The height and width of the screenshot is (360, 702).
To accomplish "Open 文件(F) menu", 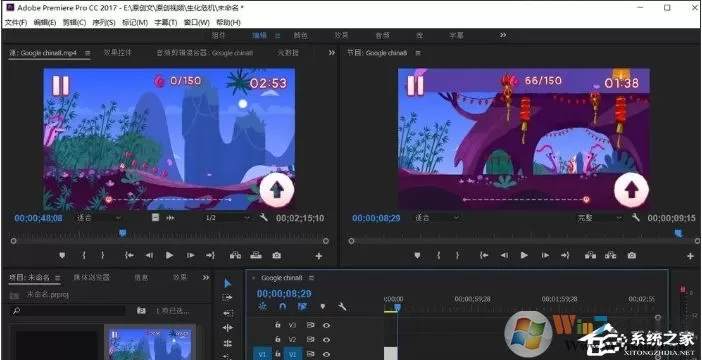I will 16,22.
